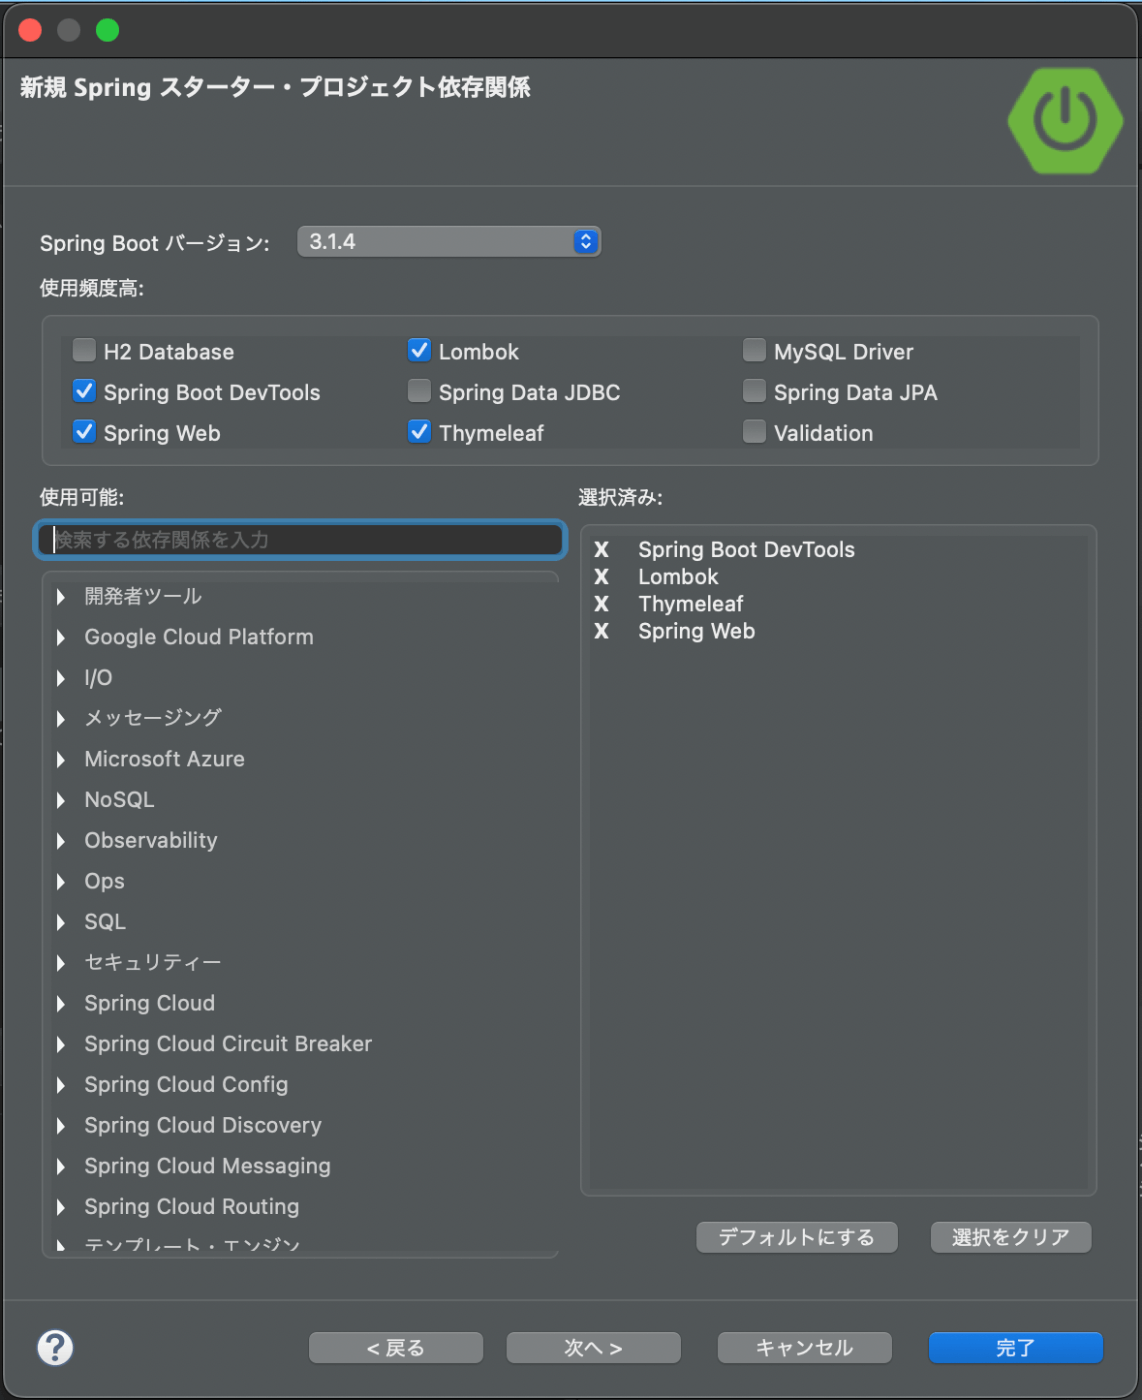
Task: Remove Spring Web via its X icon
Action: 601,631
